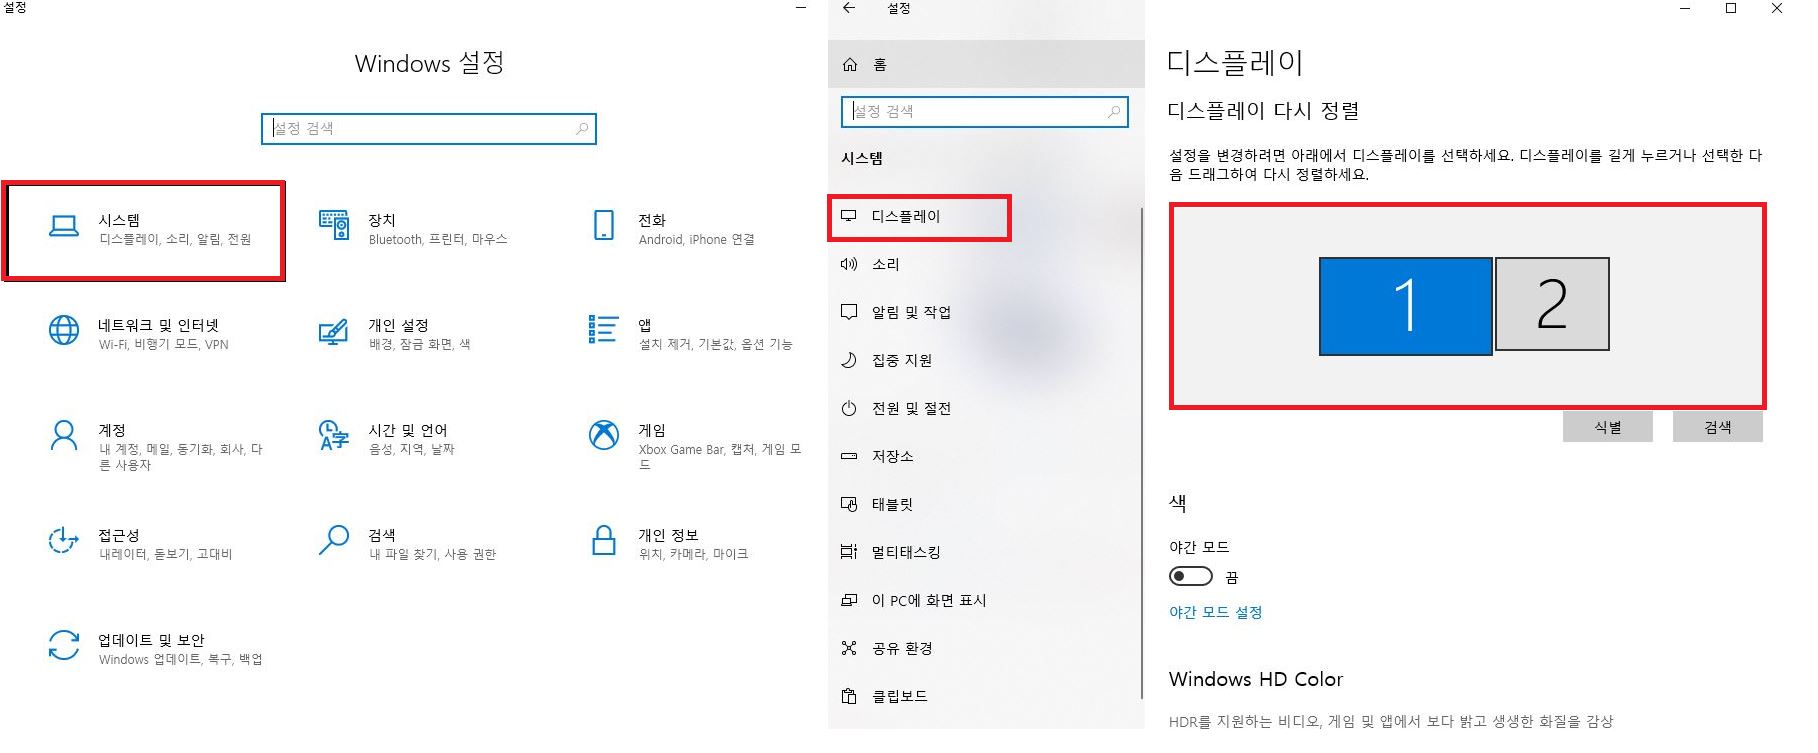Screen dimensions: 1818x753
Task: Click the 개인 정보 lock icon
Action: (604, 540)
